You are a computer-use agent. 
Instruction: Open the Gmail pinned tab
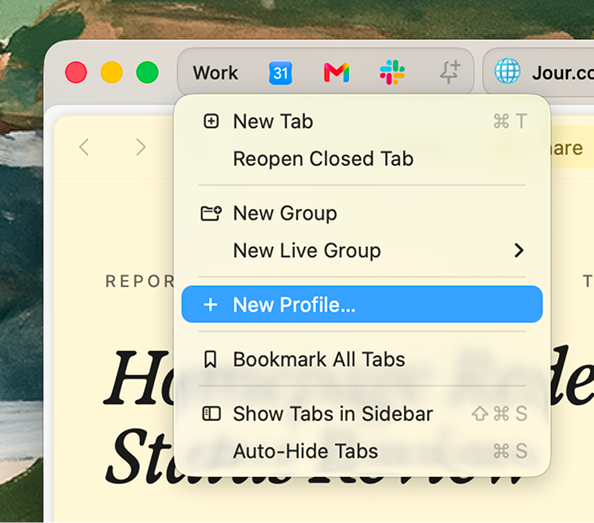click(x=336, y=73)
